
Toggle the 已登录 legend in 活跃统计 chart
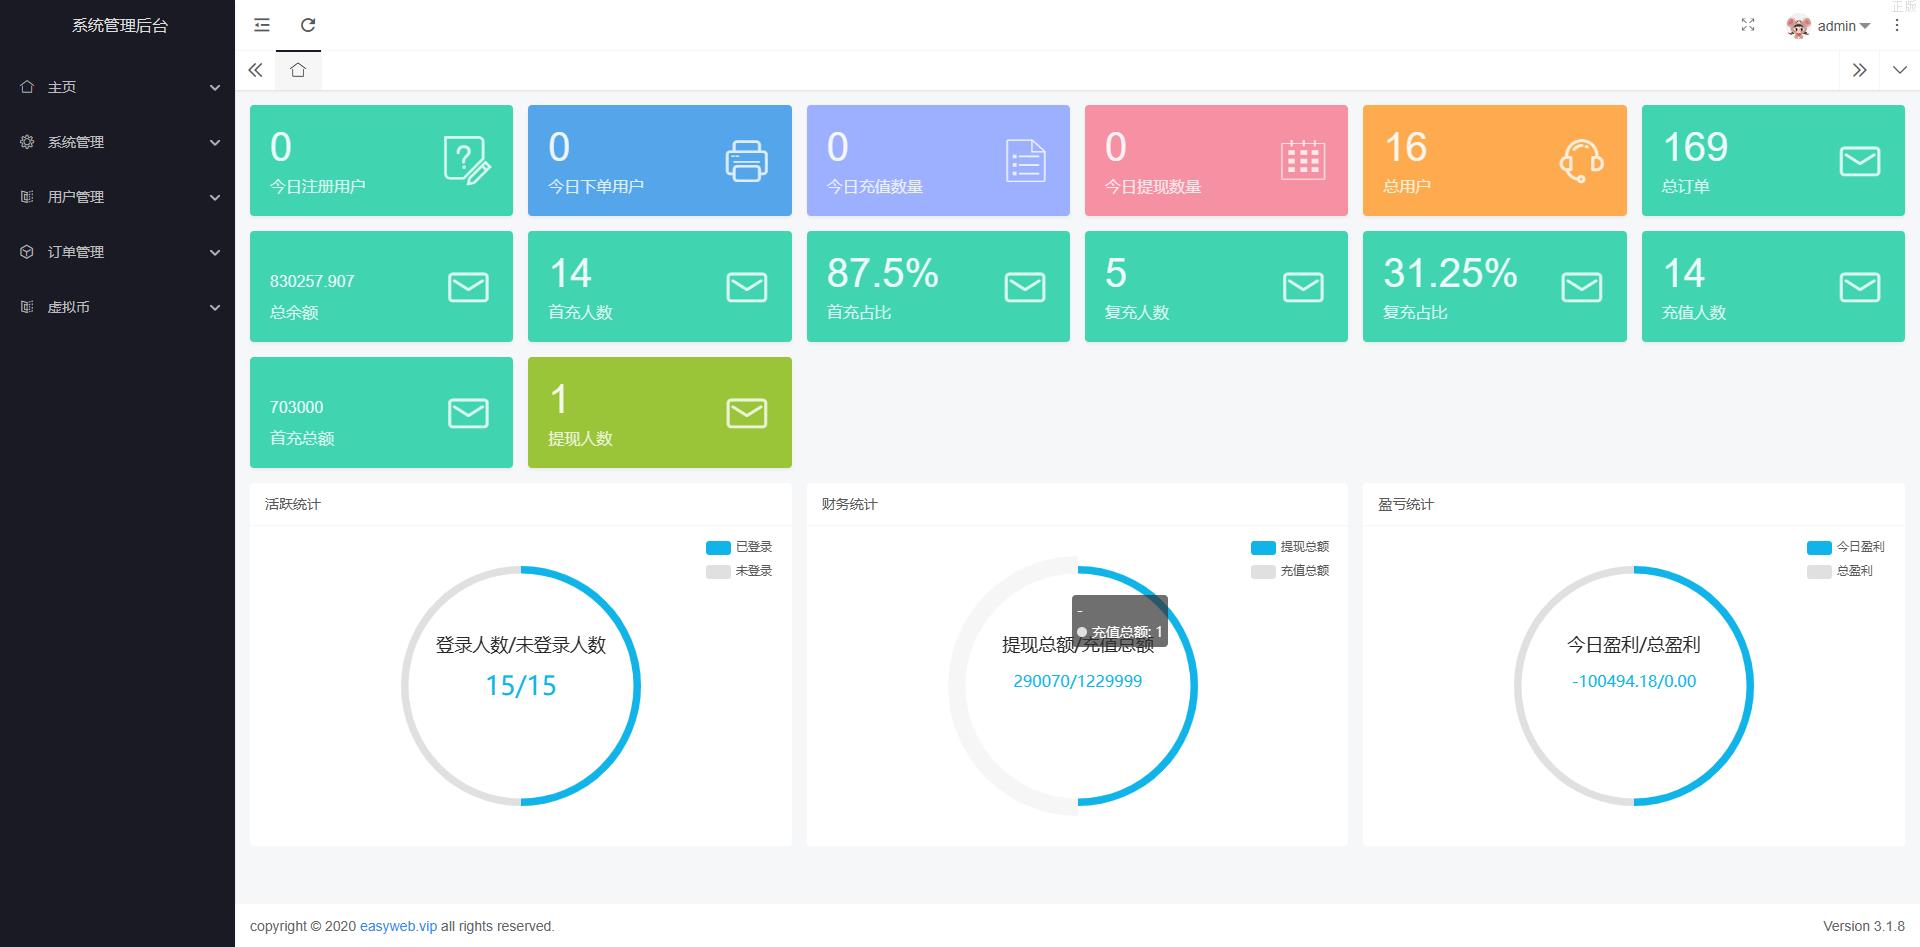pos(738,547)
